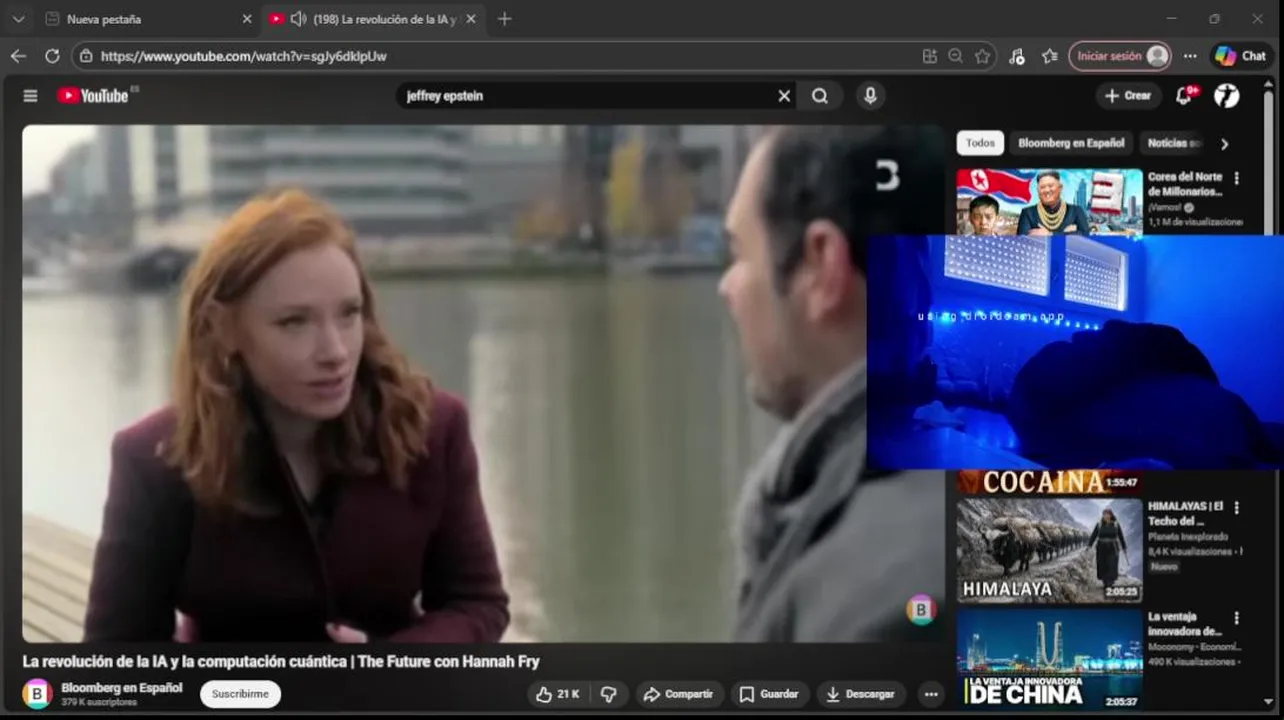Select the Todos filter chip
The height and width of the screenshot is (720, 1284).
[980, 143]
